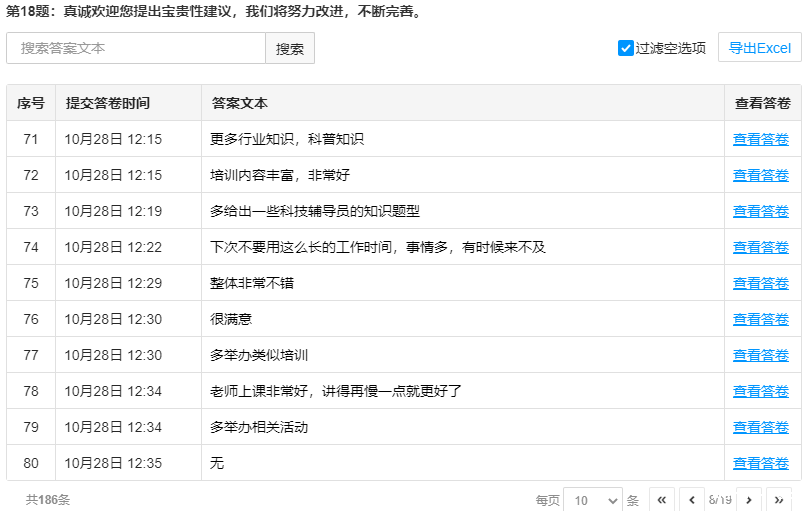Viewport: 809px width, 511px height.
Task: View answer sheet for row 77
Action: [x=760, y=355]
